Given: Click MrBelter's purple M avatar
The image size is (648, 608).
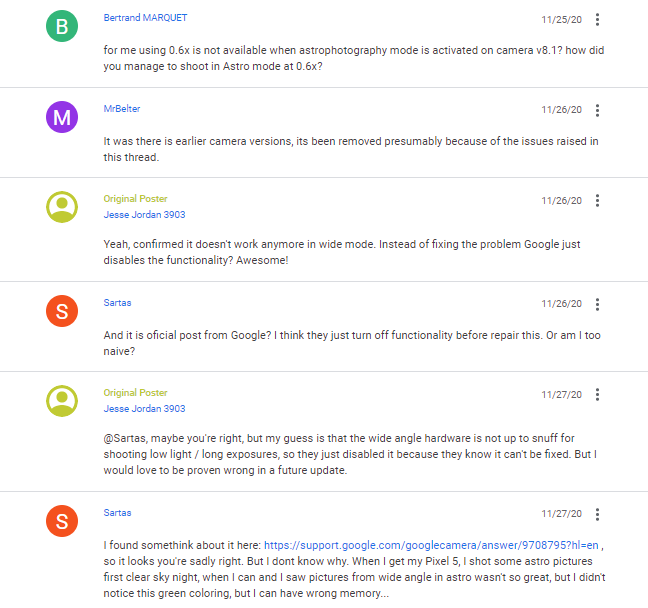Looking at the screenshot, I should 62,117.
